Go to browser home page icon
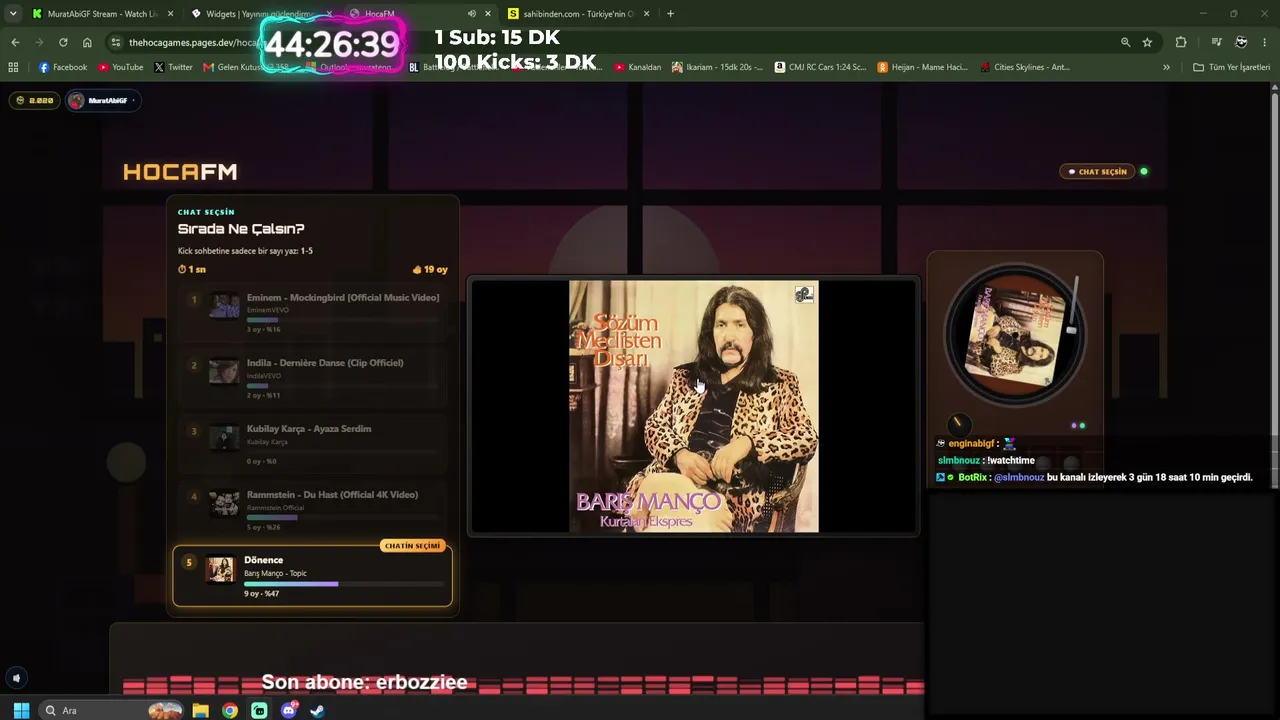The width and height of the screenshot is (1280, 720). (x=87, y=42)
